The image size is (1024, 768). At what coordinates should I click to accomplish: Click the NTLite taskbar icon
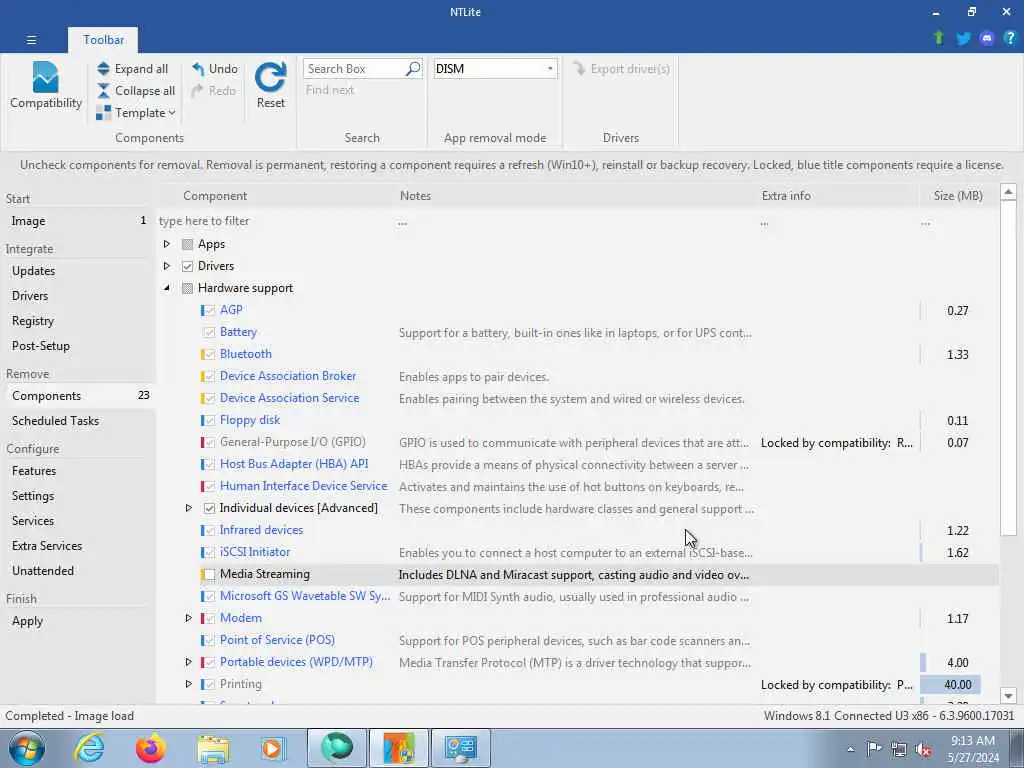click(399, 748)
